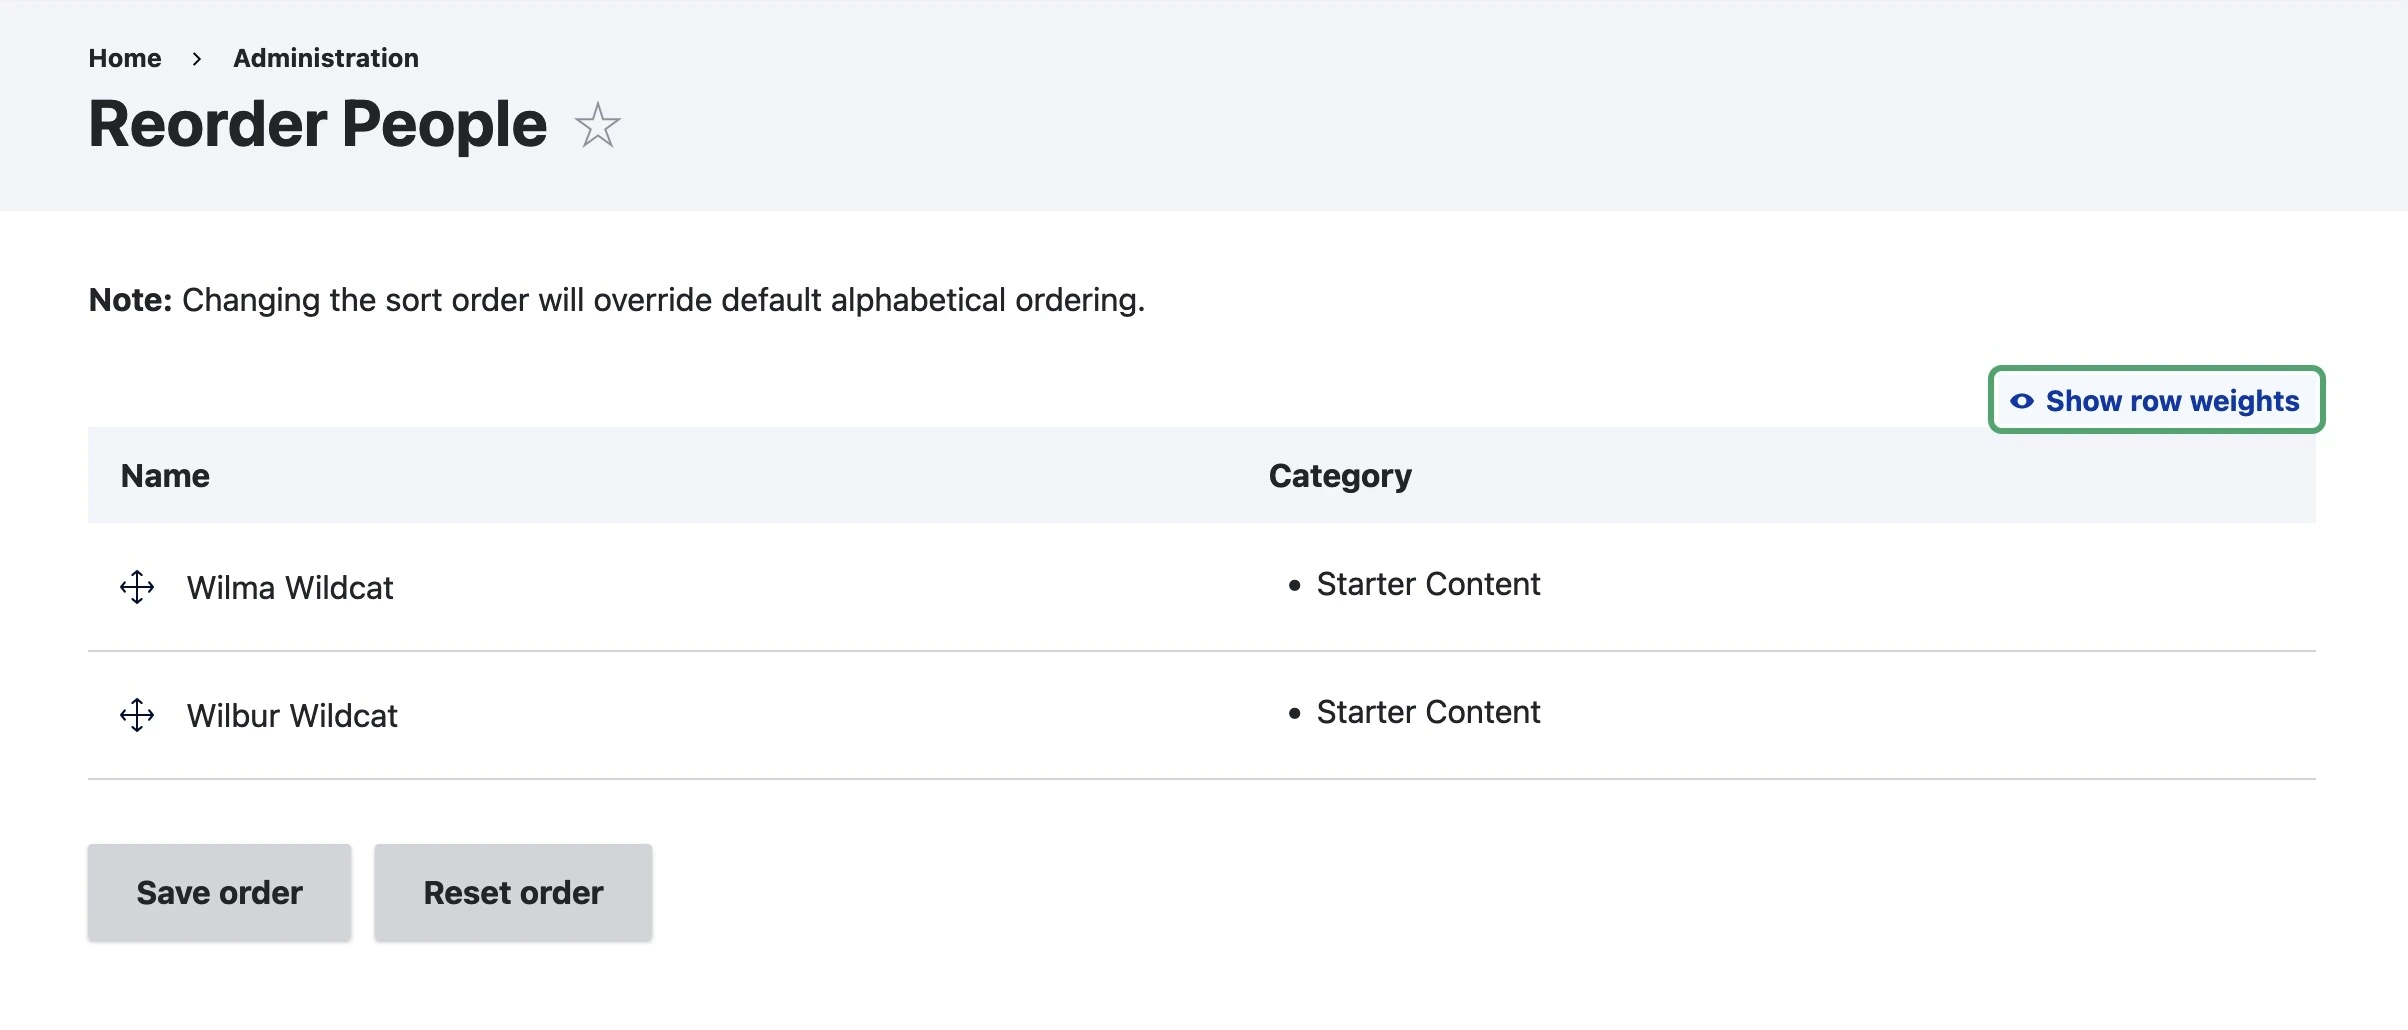Open the Administration breadcrumb link
Screen dimensions: 2408x1030
click(x=326, y=58)
